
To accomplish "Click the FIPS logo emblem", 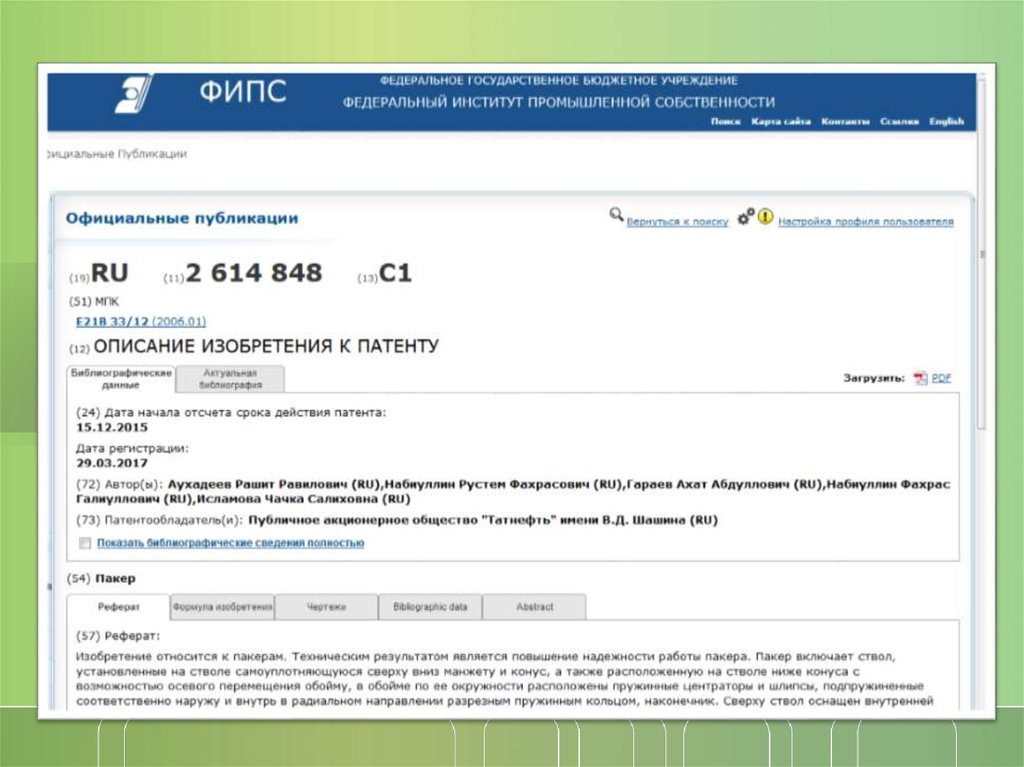I will click(134, 93).
